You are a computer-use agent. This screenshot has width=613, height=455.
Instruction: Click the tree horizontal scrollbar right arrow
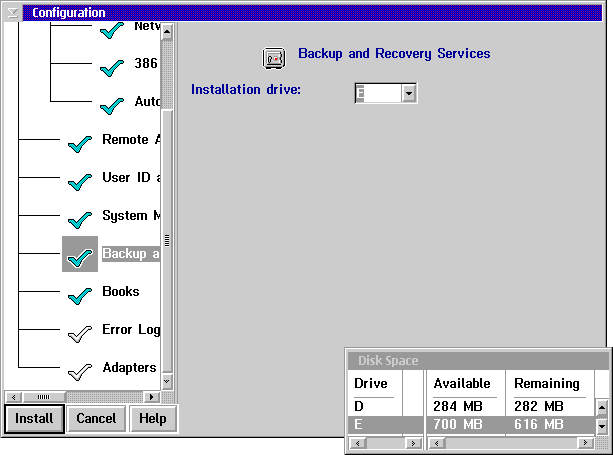(152, 397)
